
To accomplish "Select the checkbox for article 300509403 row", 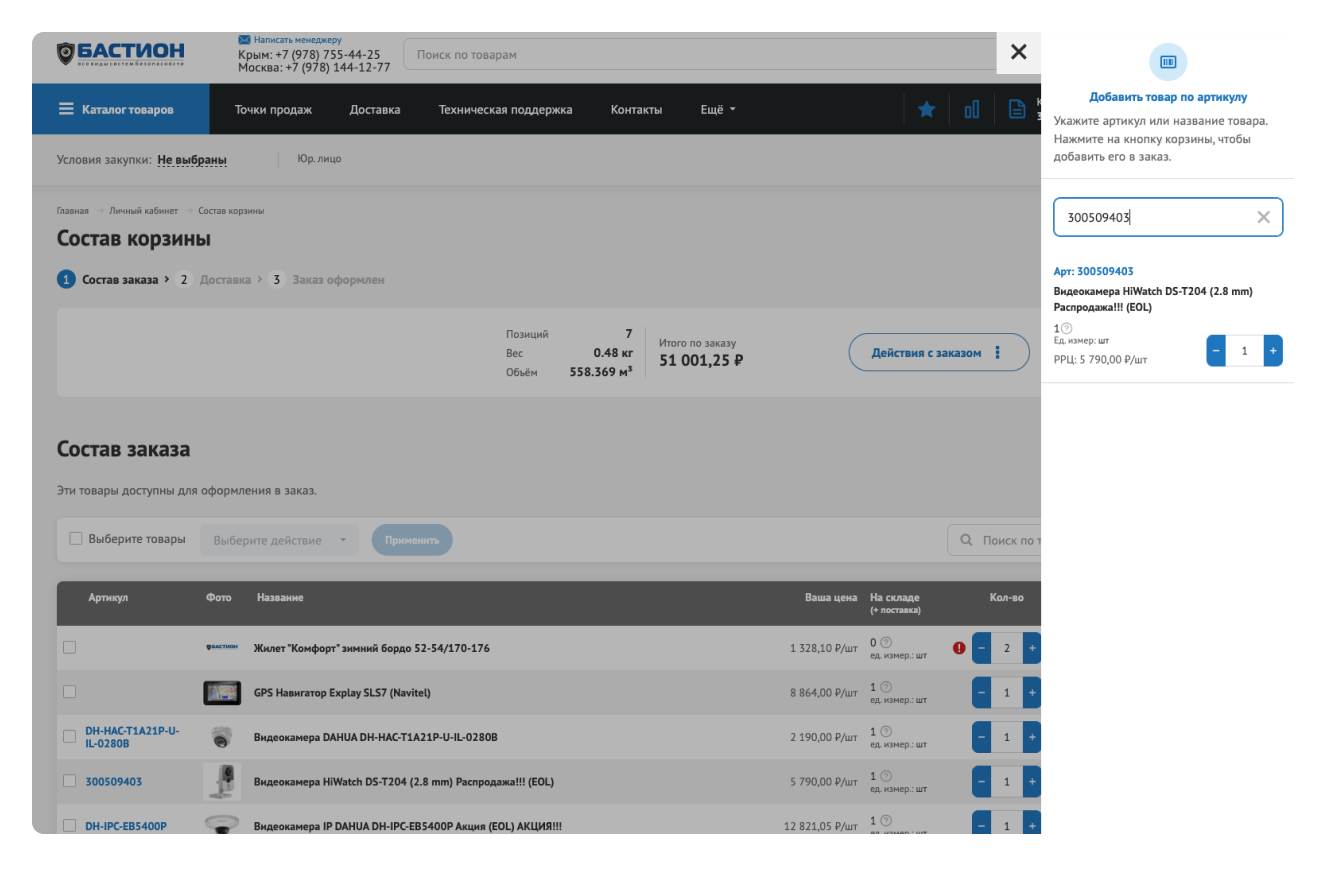I will pos(70,781).
